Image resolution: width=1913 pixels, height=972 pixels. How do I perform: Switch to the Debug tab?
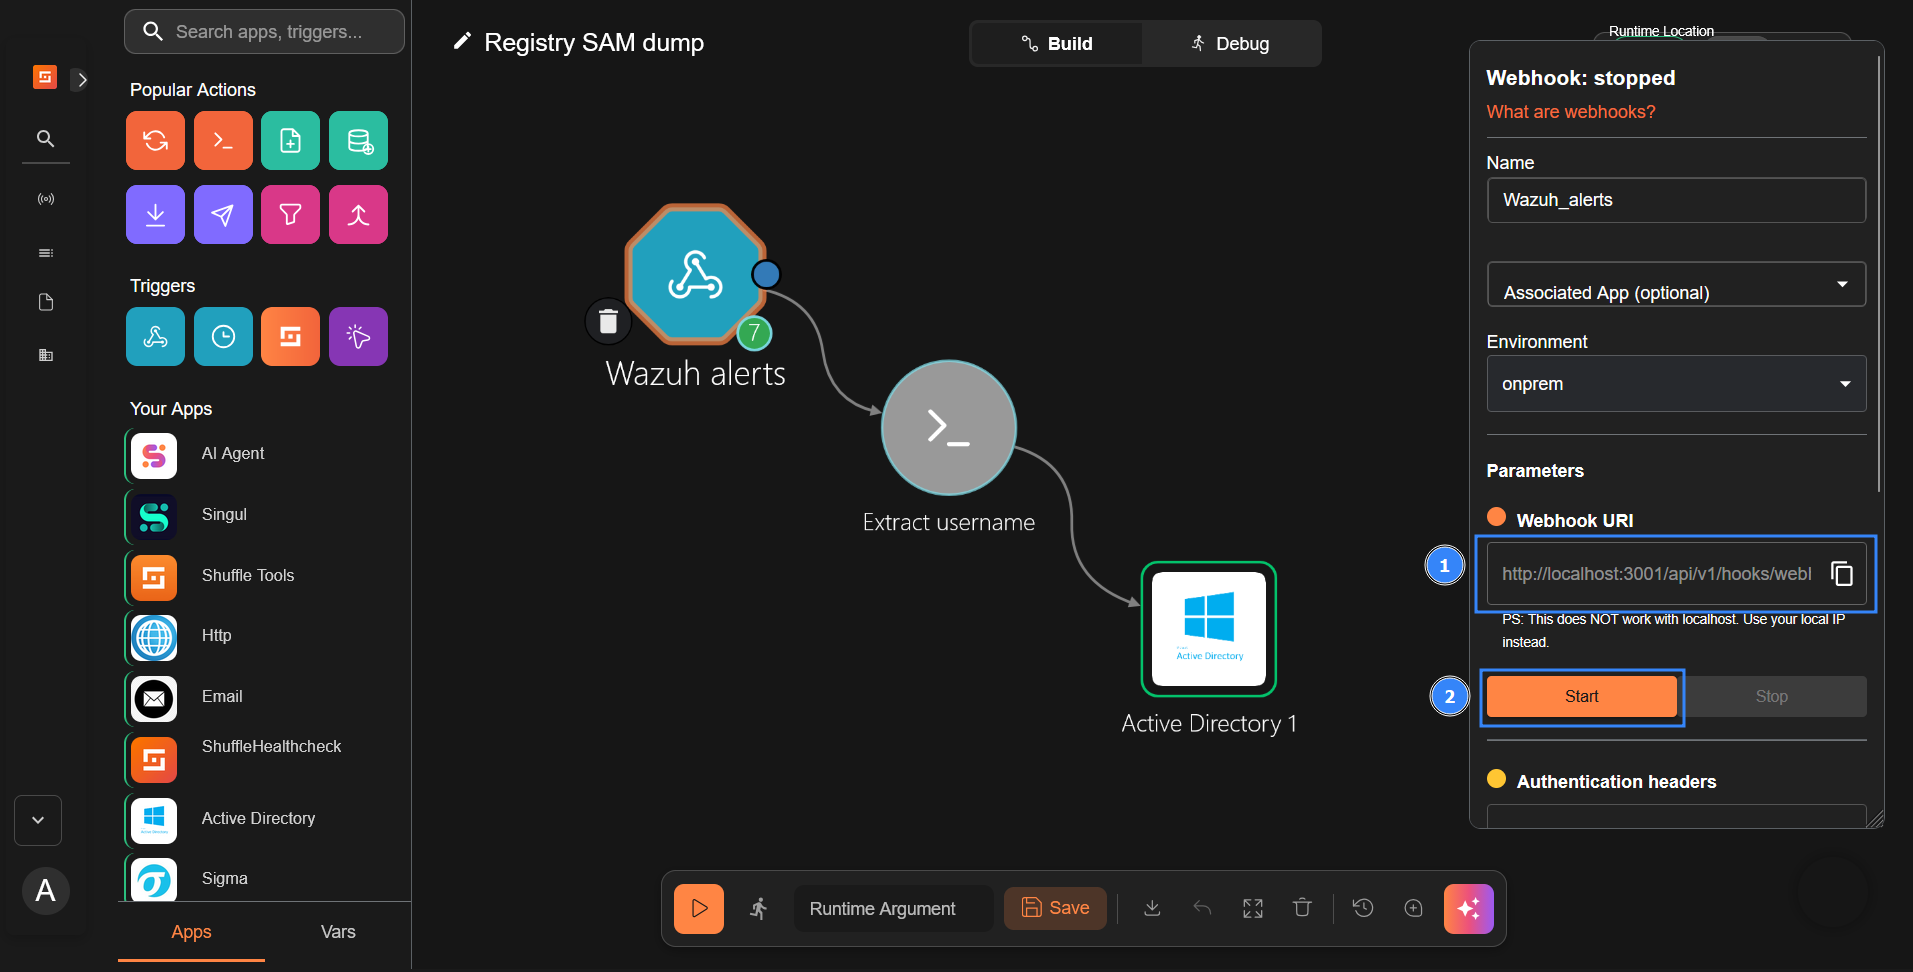(x=1231, y=44)
